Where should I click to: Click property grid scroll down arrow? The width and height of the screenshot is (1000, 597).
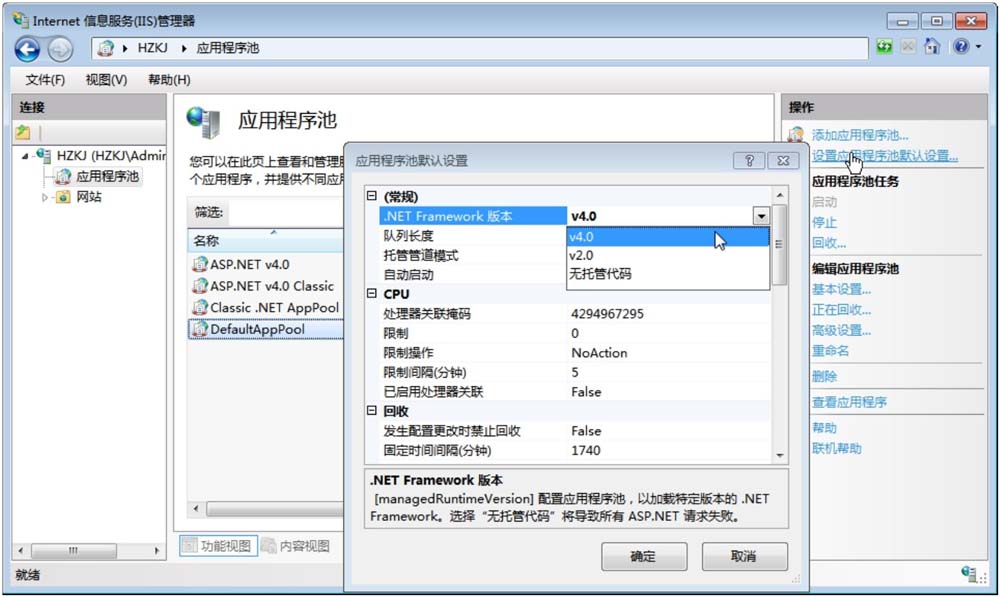pos(779,455)
